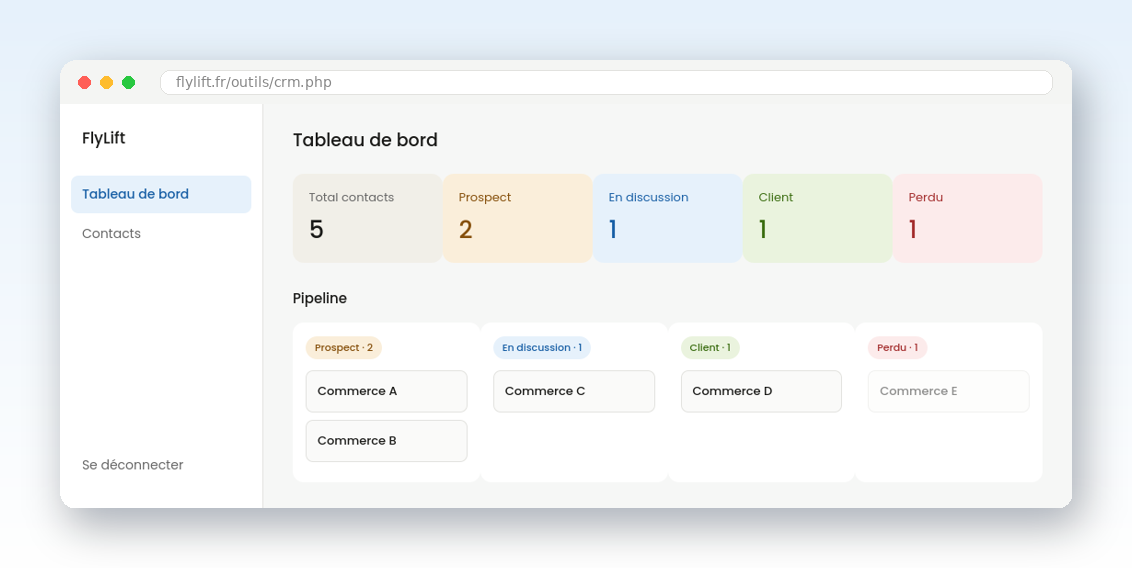The height and width of the screenshot is (568, 1132).
Task: Select the Prospect stat card
Action: point(518,218)
